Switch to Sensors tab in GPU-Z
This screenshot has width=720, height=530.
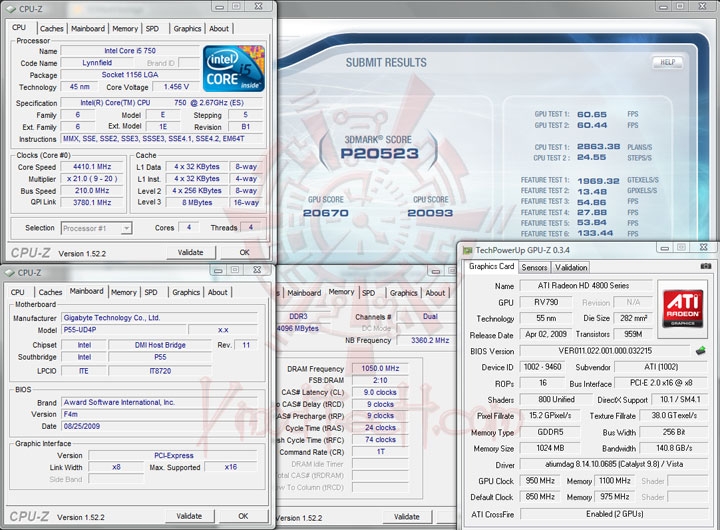534,267
